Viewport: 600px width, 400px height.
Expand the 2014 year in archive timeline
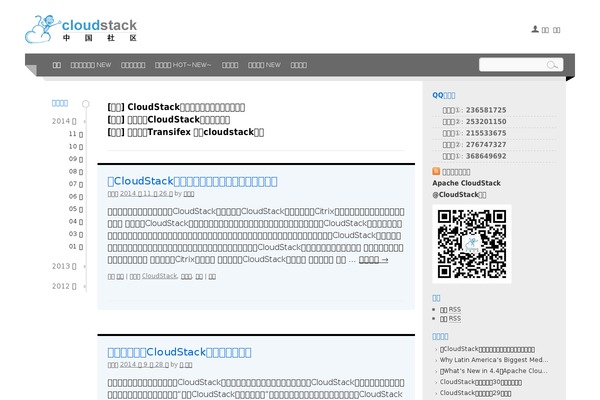64,121
